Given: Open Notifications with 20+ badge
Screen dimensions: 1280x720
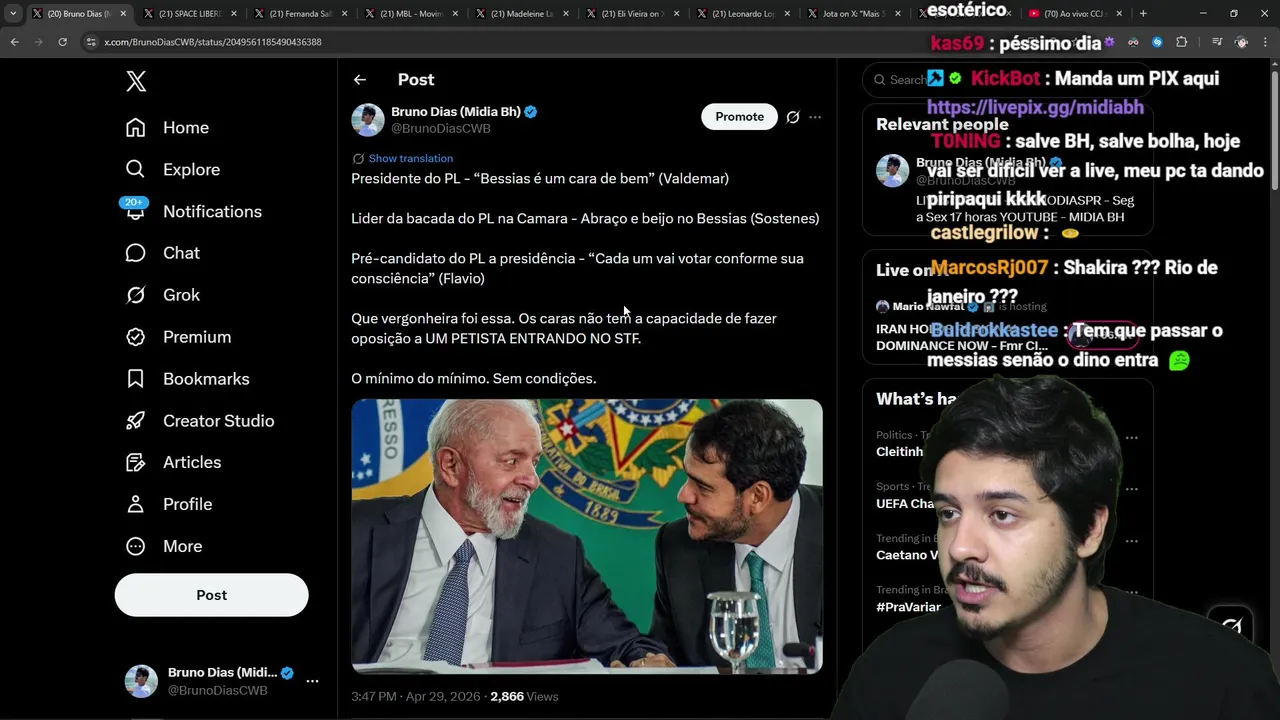Looking at the screenshot, I should [x=193, y=212].
